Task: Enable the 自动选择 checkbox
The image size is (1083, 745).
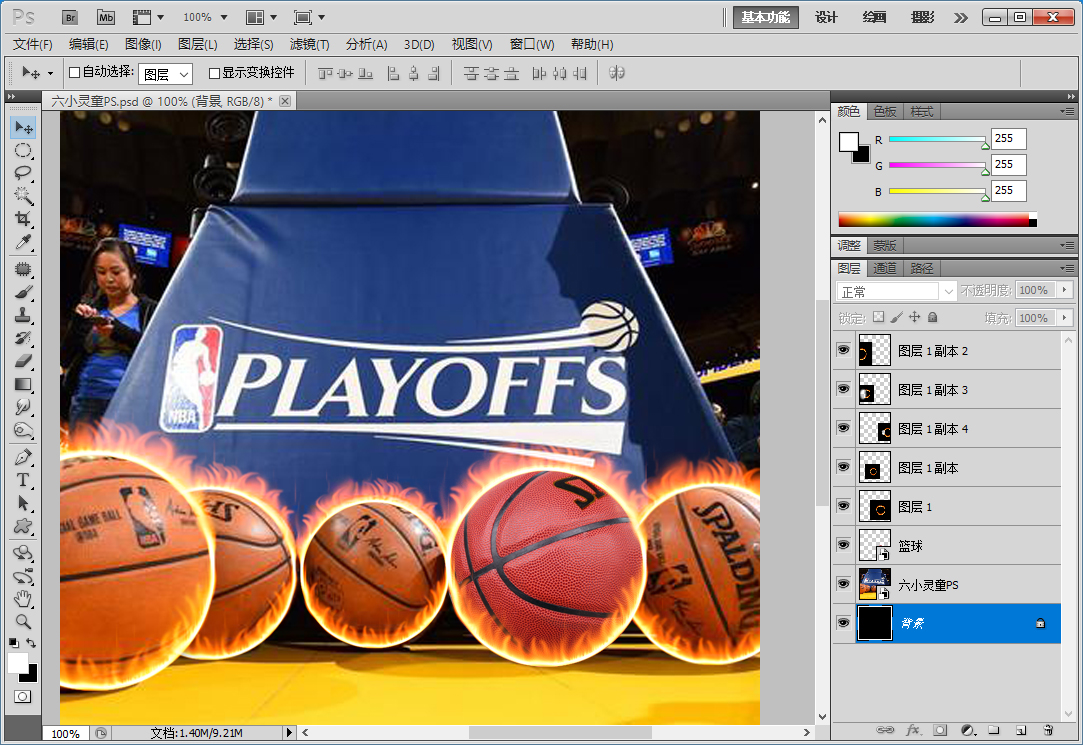Action: click(x=75, y=72)
